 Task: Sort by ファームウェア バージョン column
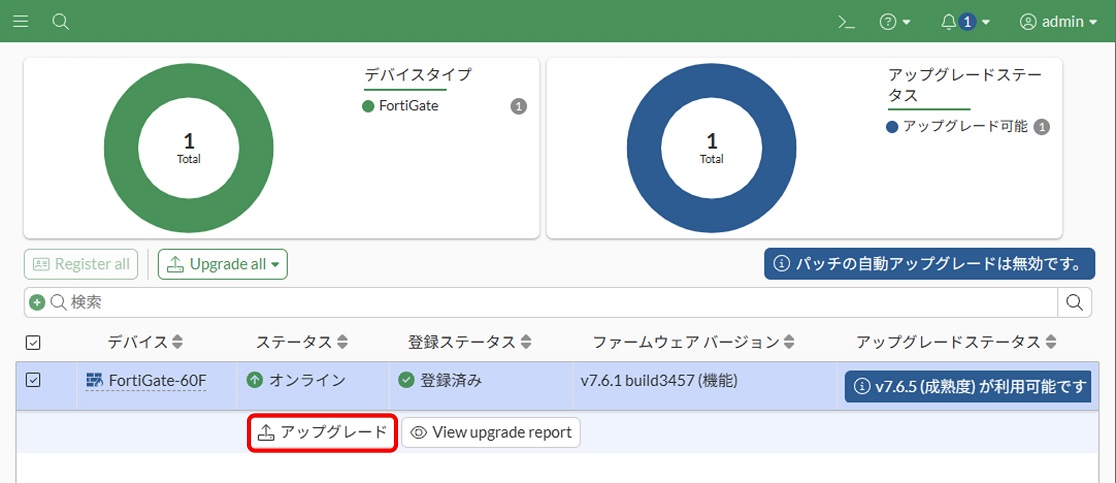click(x=694, y=343)
